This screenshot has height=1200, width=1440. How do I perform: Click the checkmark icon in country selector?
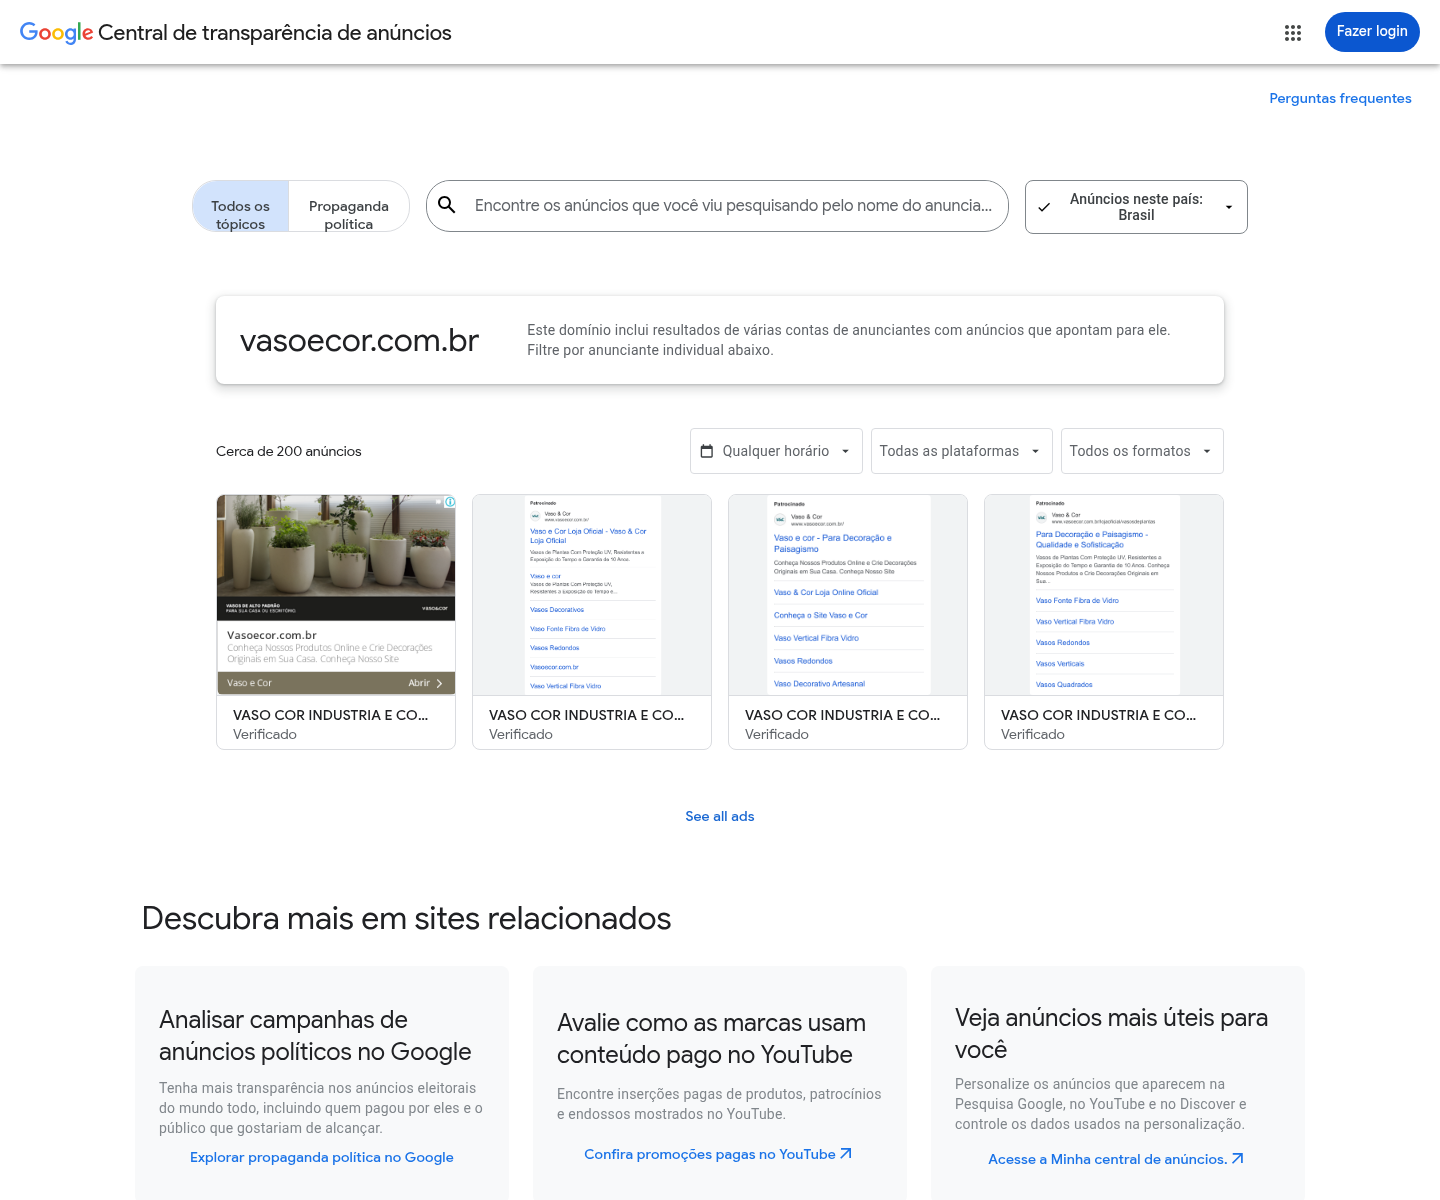coord(1044,207)
